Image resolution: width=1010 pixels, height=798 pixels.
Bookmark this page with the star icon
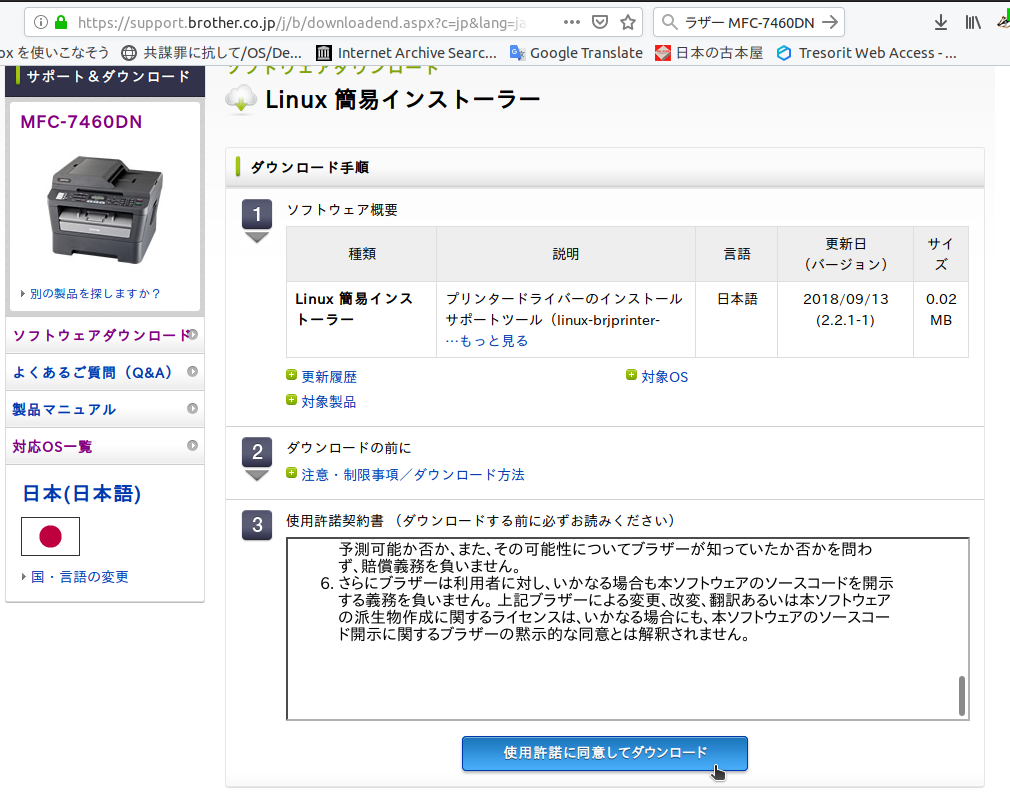(628, 23)
